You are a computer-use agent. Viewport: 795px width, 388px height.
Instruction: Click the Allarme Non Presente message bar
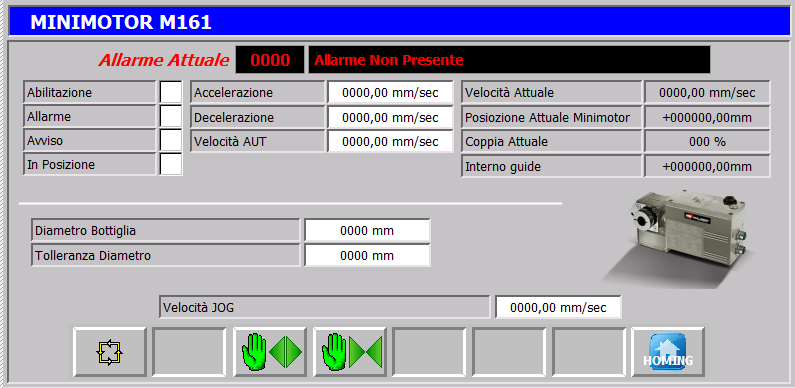coord(510,60)
